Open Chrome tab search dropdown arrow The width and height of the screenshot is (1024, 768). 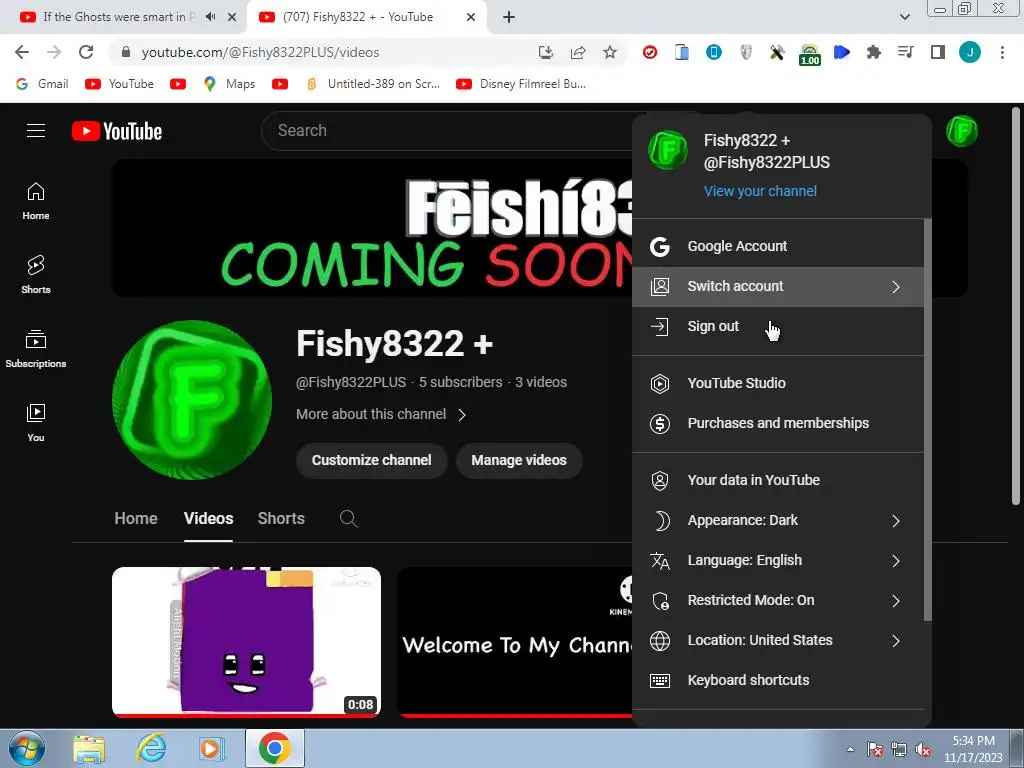tap(904, 17)
